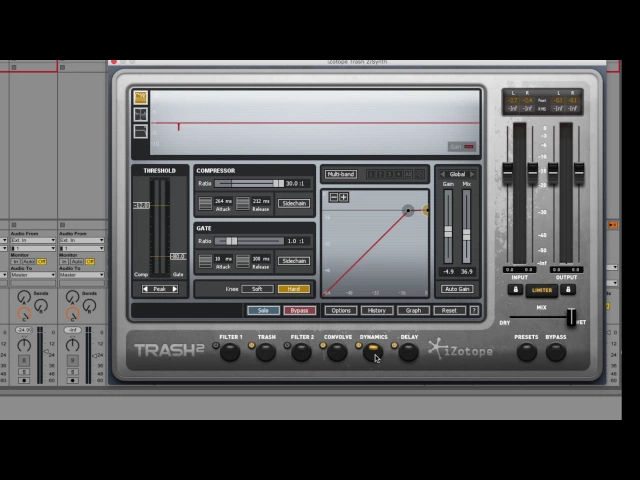Viewport: 640px width, 480px height.
Task: Open help with the question mark button
Action: click(474, 311)
